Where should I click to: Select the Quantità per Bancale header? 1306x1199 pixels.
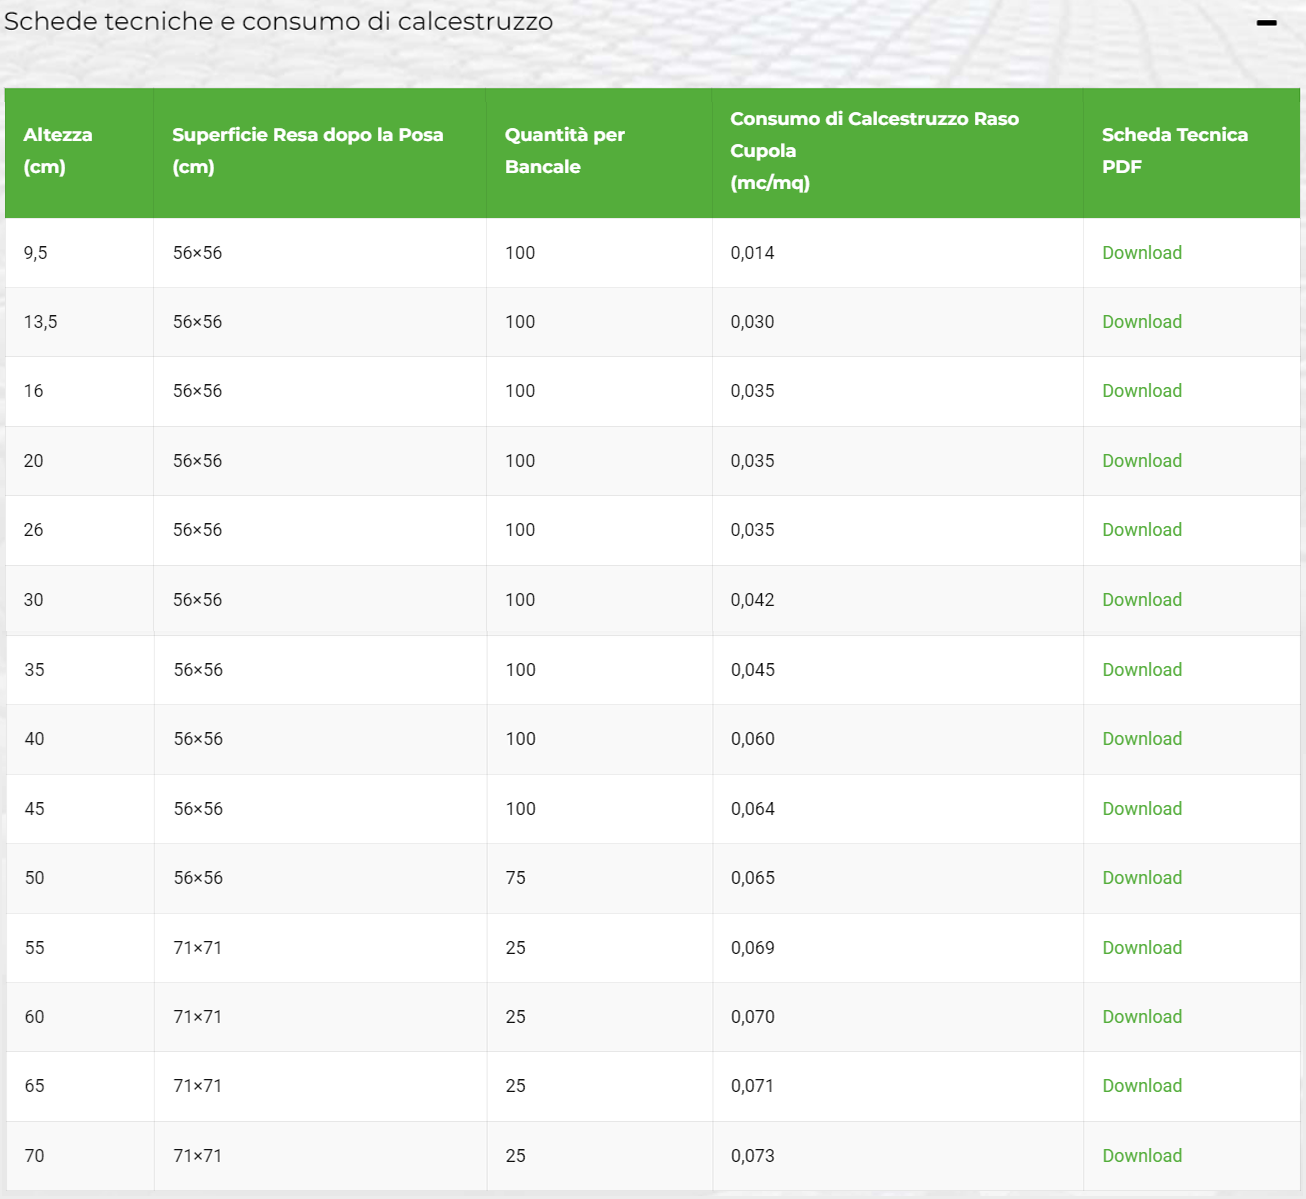[x=564, y=151]
